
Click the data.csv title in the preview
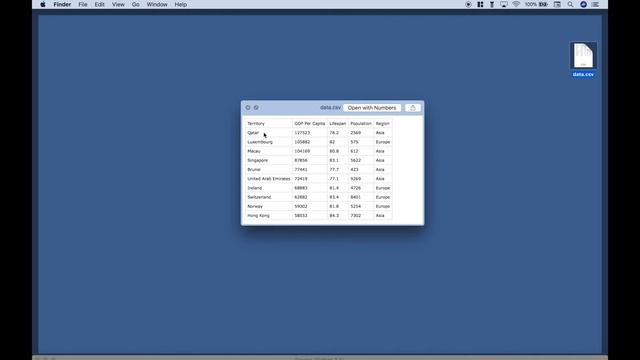coord(330,107)
